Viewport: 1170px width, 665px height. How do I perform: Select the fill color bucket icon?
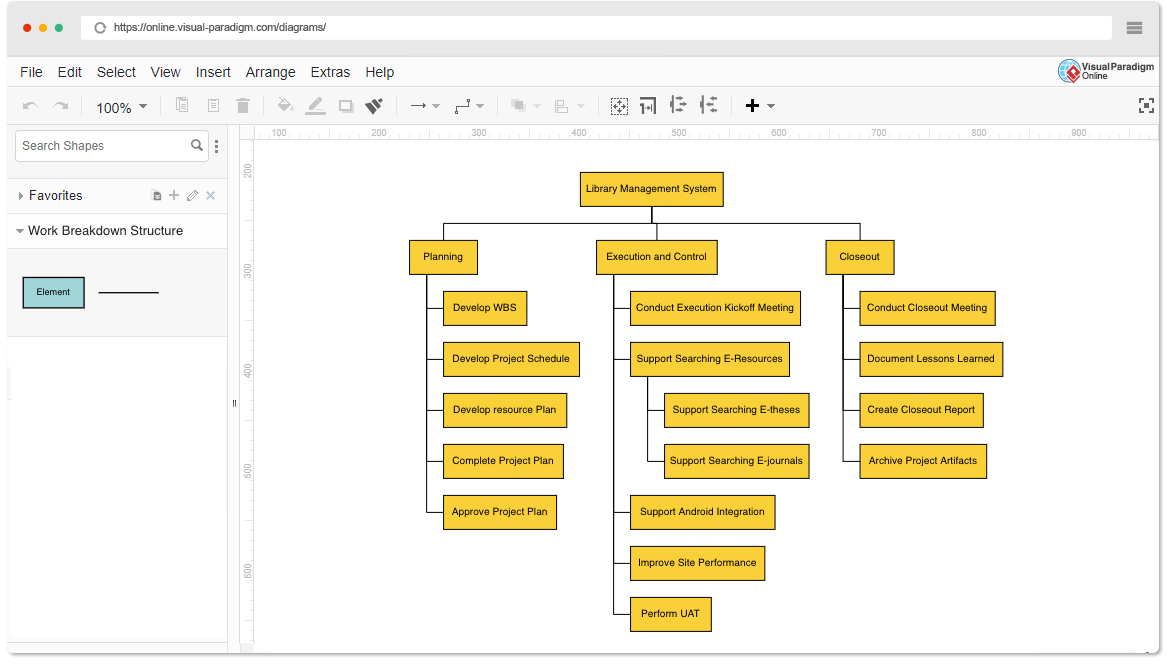click(x=284, y=105)
